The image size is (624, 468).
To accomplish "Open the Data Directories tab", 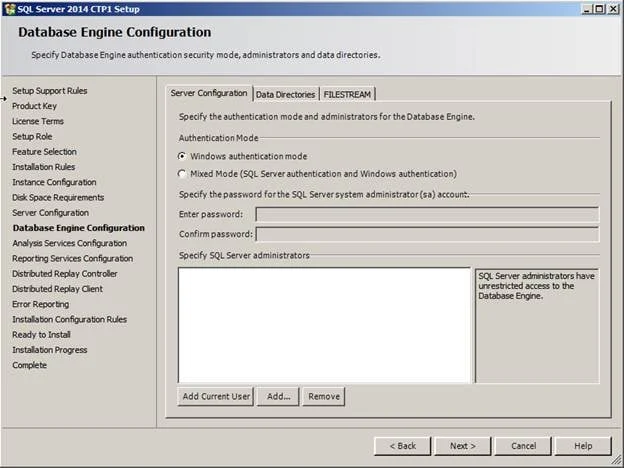I will [x=285, y=95].
